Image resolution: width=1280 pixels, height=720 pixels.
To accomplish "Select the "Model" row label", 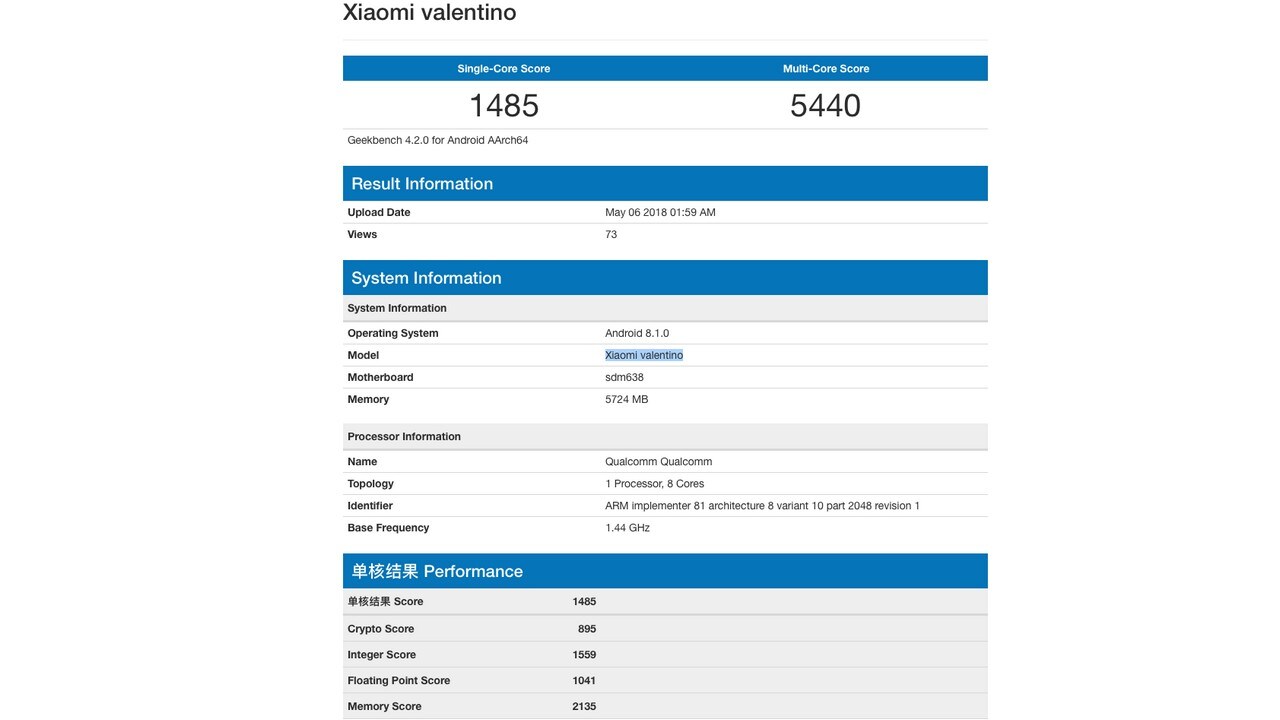I will (363, 355).
